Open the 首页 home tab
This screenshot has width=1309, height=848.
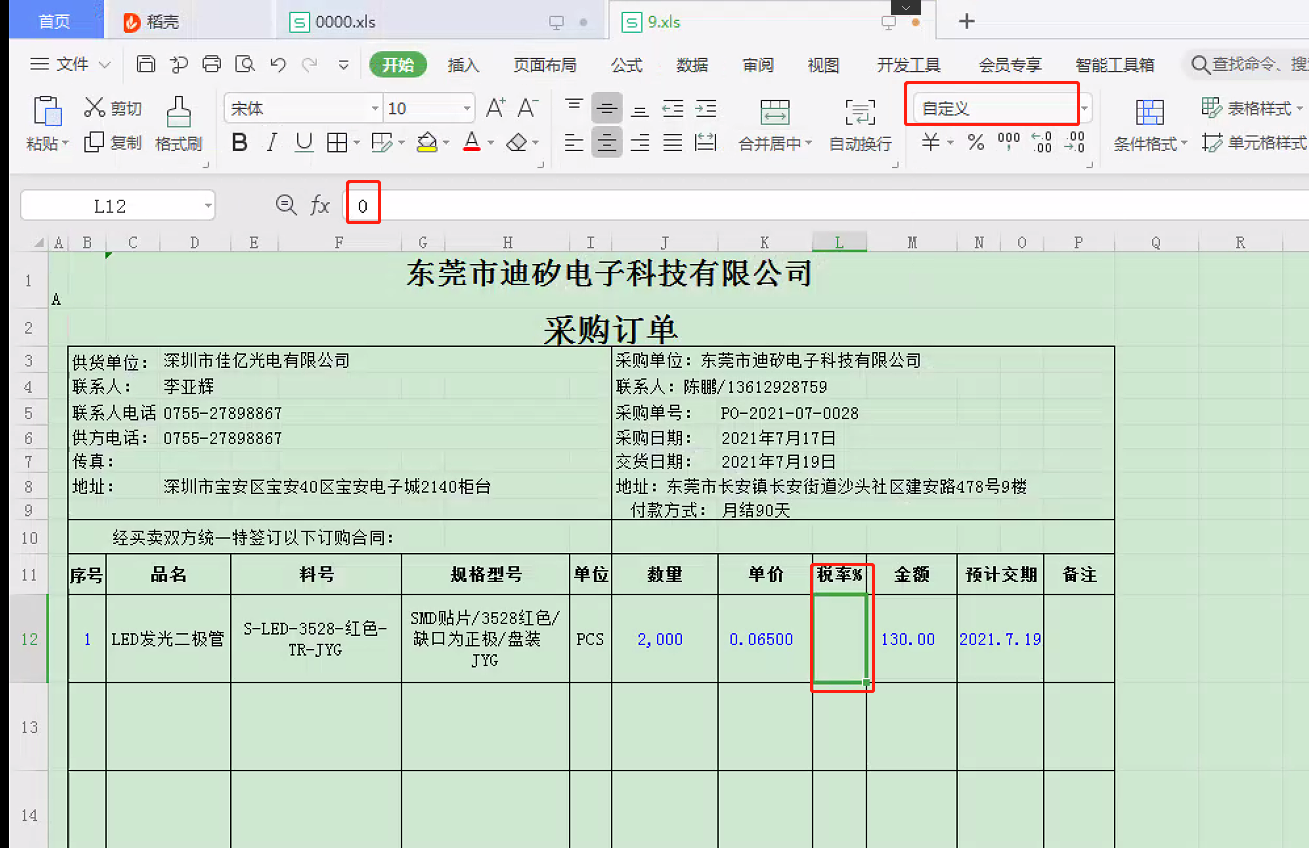click(54, 22)
